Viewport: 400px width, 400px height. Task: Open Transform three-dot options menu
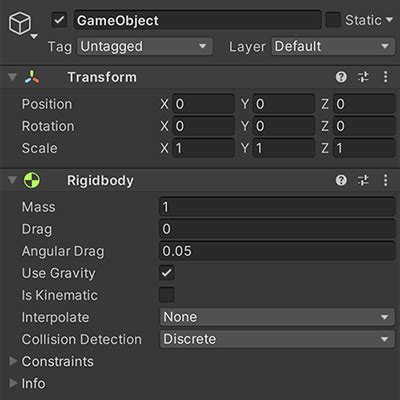click(x=385, y=77)
